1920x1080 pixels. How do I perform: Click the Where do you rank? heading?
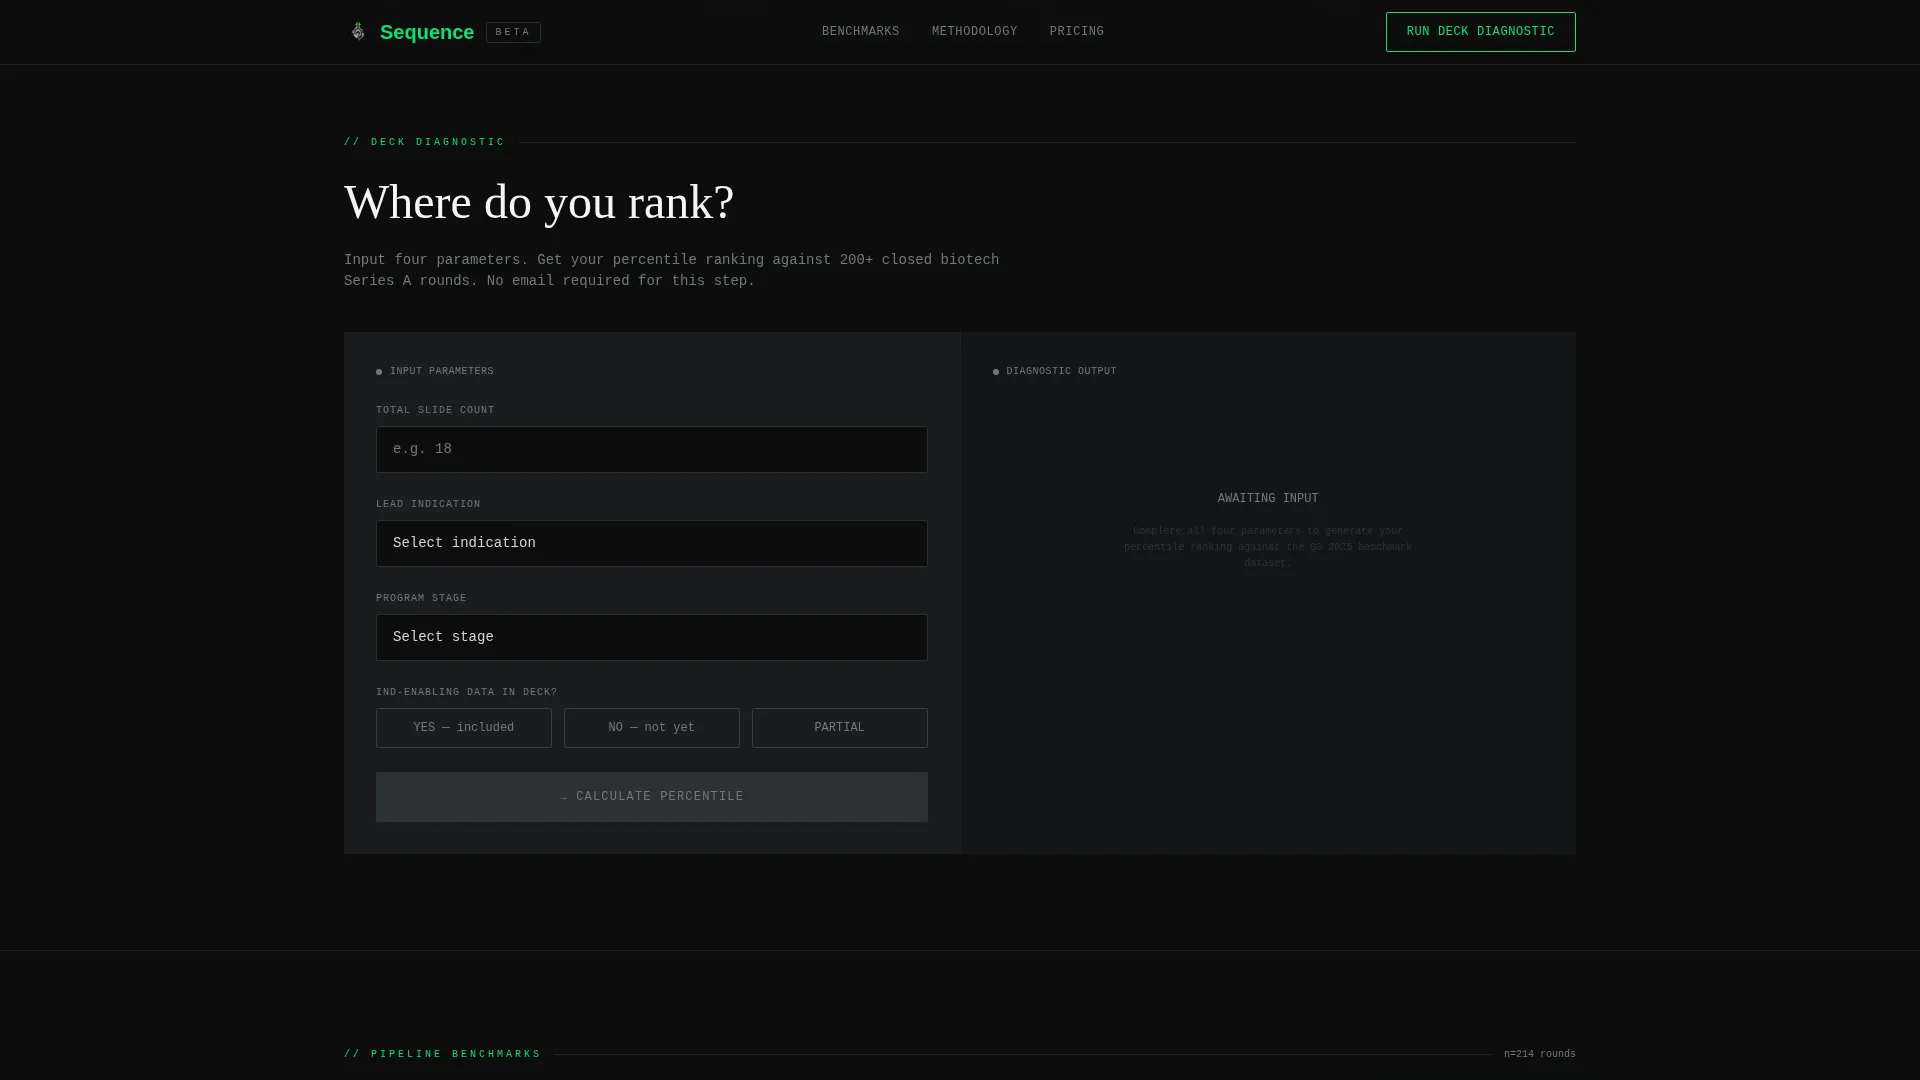539,203
